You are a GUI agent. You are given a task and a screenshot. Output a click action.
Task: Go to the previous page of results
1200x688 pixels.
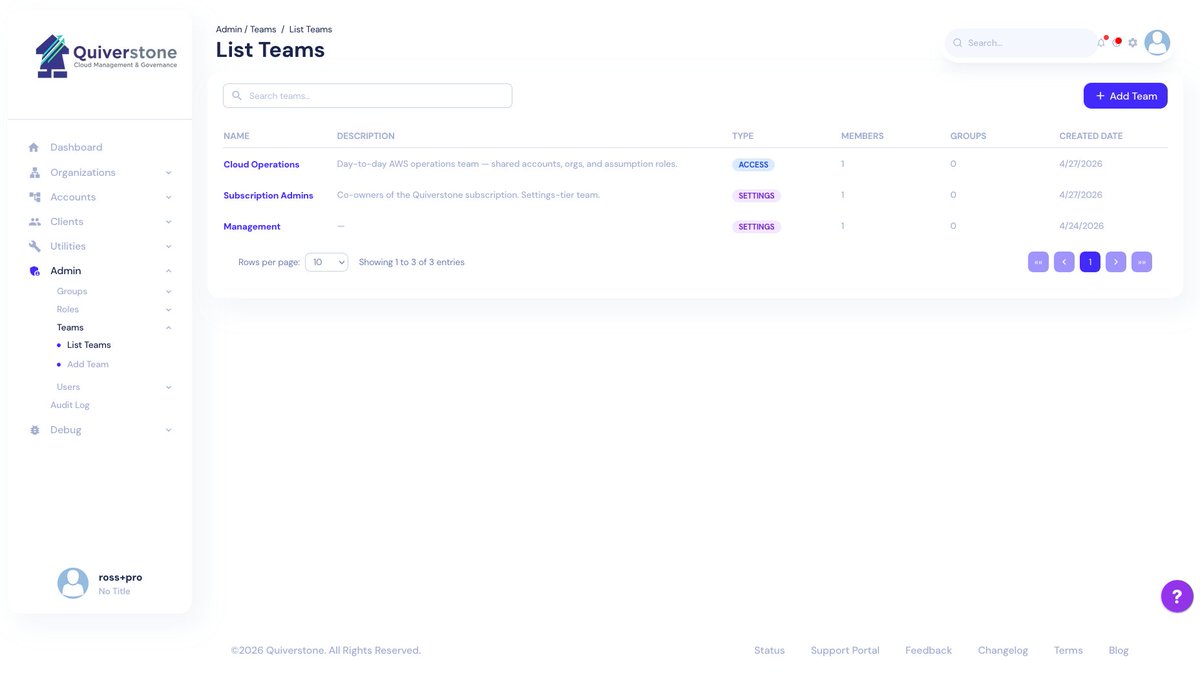point(1064,262)
